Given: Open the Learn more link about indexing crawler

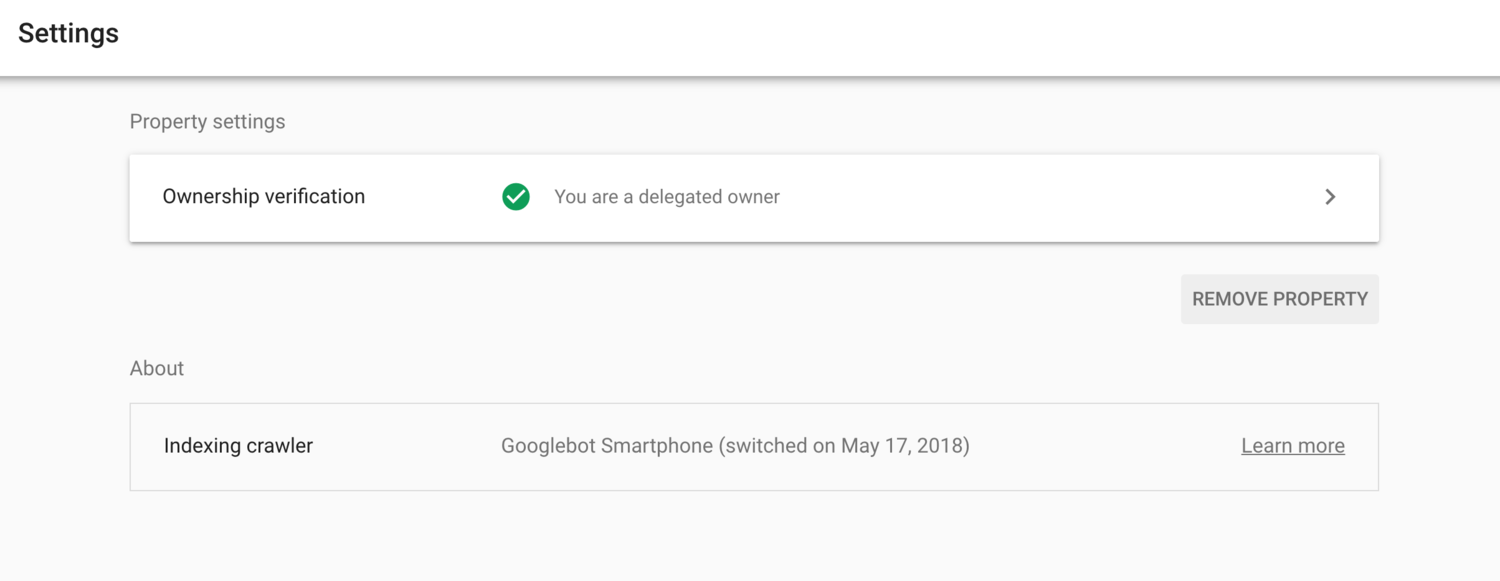Looking at the screenshot, I should (1292, 446).
